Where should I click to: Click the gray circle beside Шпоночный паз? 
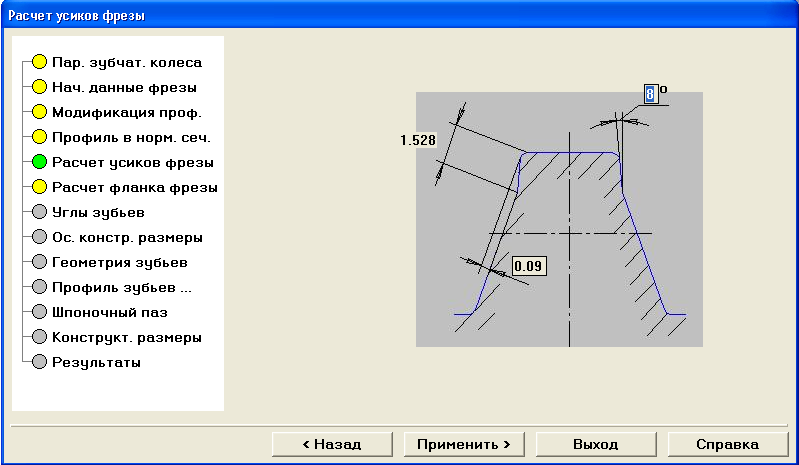pyautogui.click(x=39, y=312)
